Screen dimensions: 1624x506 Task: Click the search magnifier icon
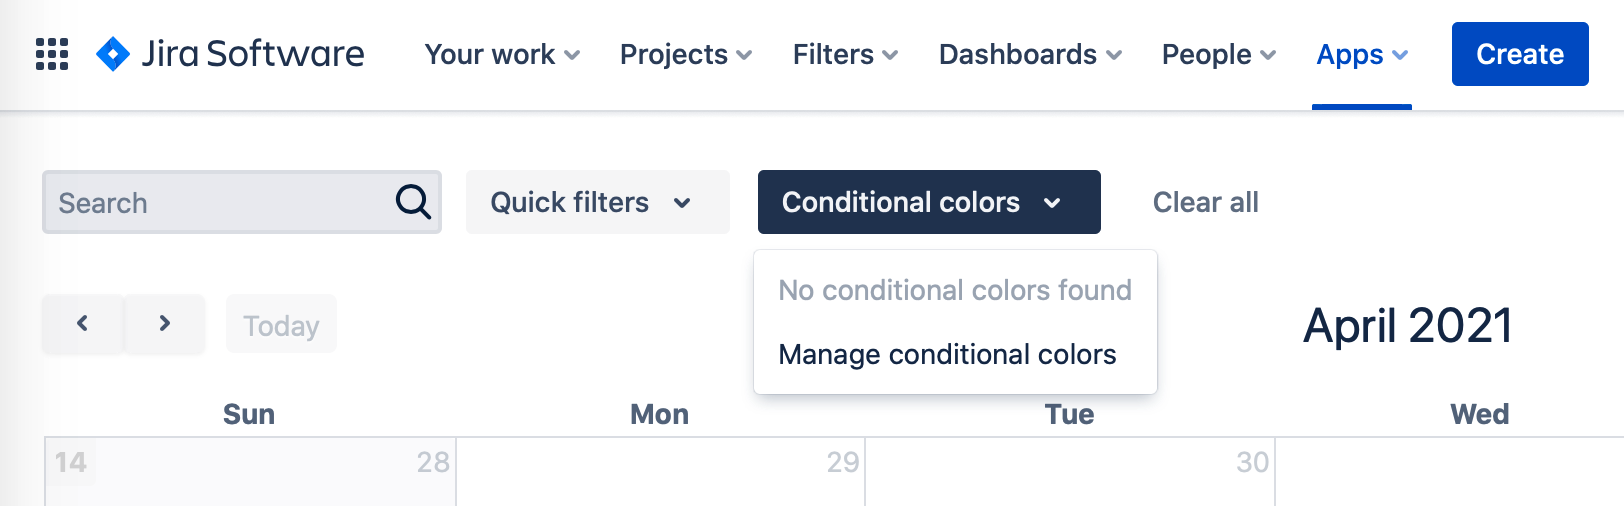(x=413, y=202)
